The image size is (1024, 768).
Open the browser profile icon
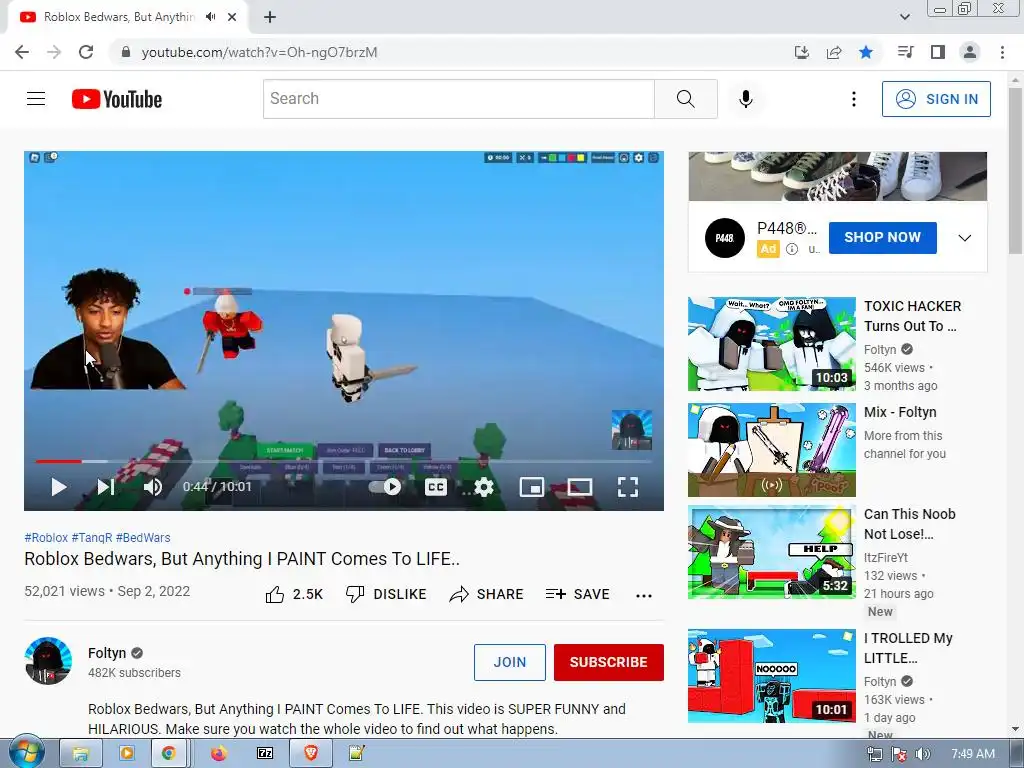pyautogui.click(x=970, y=52)
